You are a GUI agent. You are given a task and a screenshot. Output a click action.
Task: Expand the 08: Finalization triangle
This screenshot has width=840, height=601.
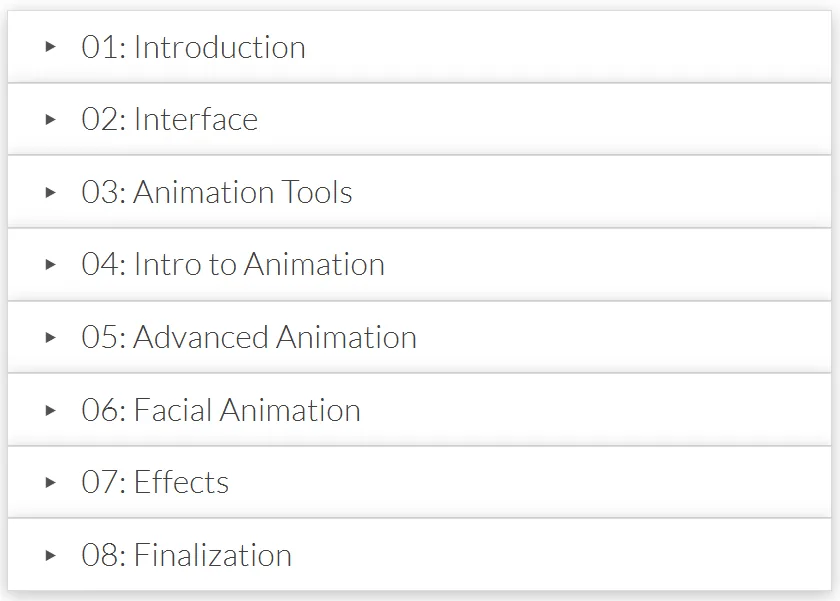point(51,555)
